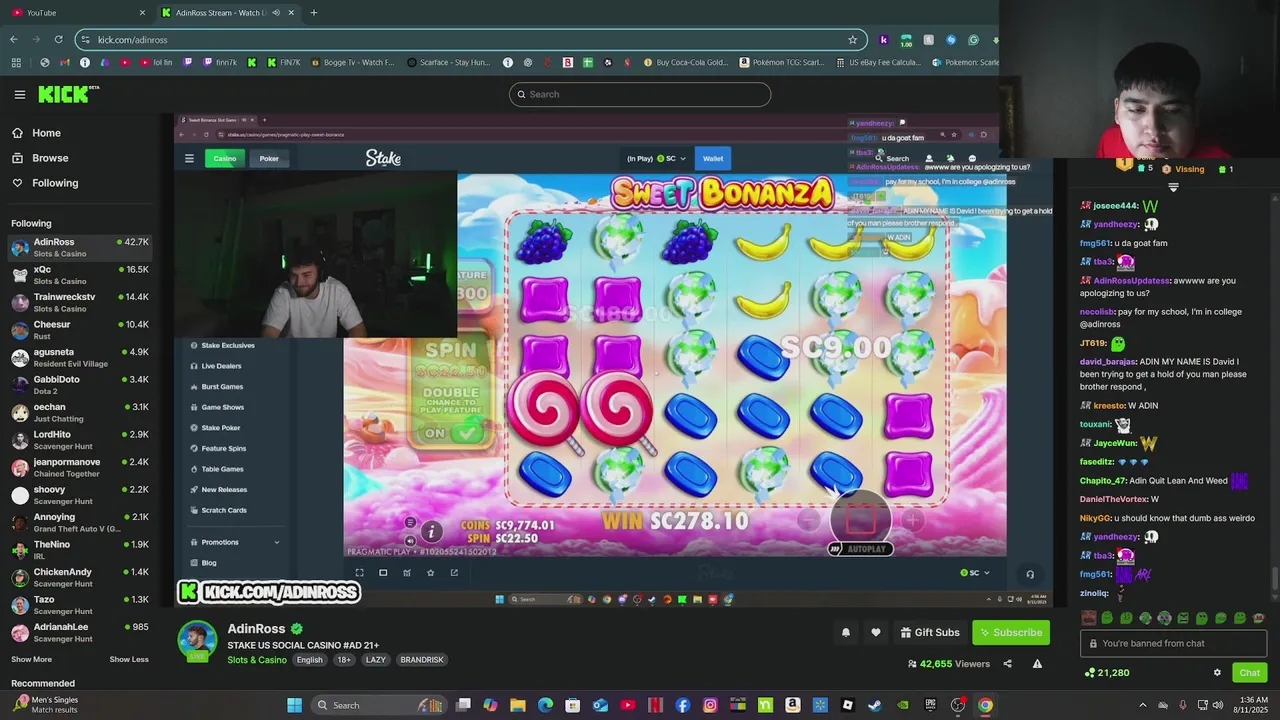Click the green Chat send button
The height and width of the screenshot is (720, 1280).
(x=1249, y=673)
